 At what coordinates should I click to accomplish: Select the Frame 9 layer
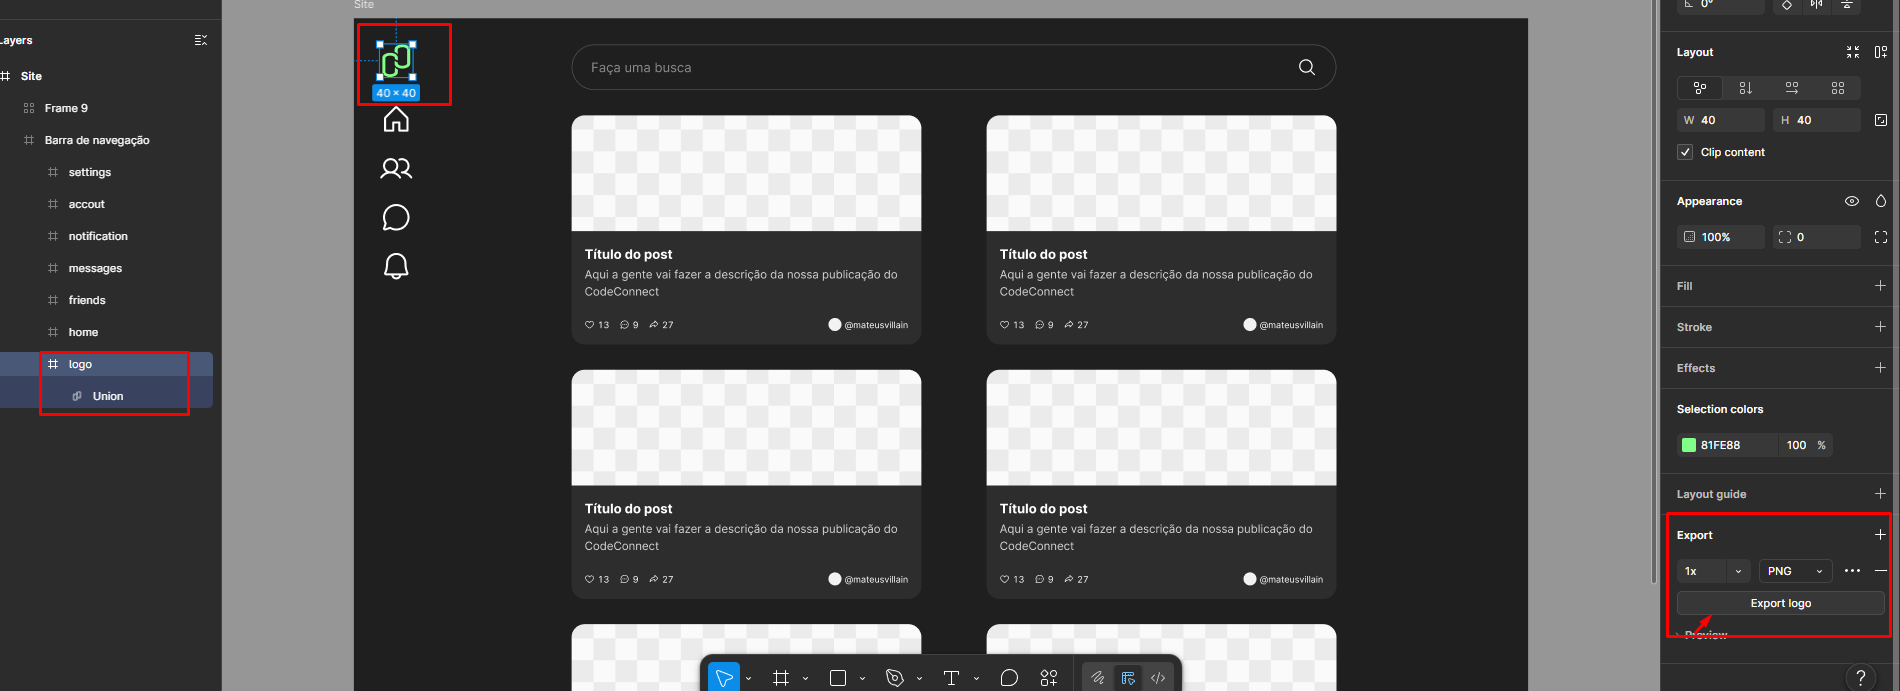point(66,108)
